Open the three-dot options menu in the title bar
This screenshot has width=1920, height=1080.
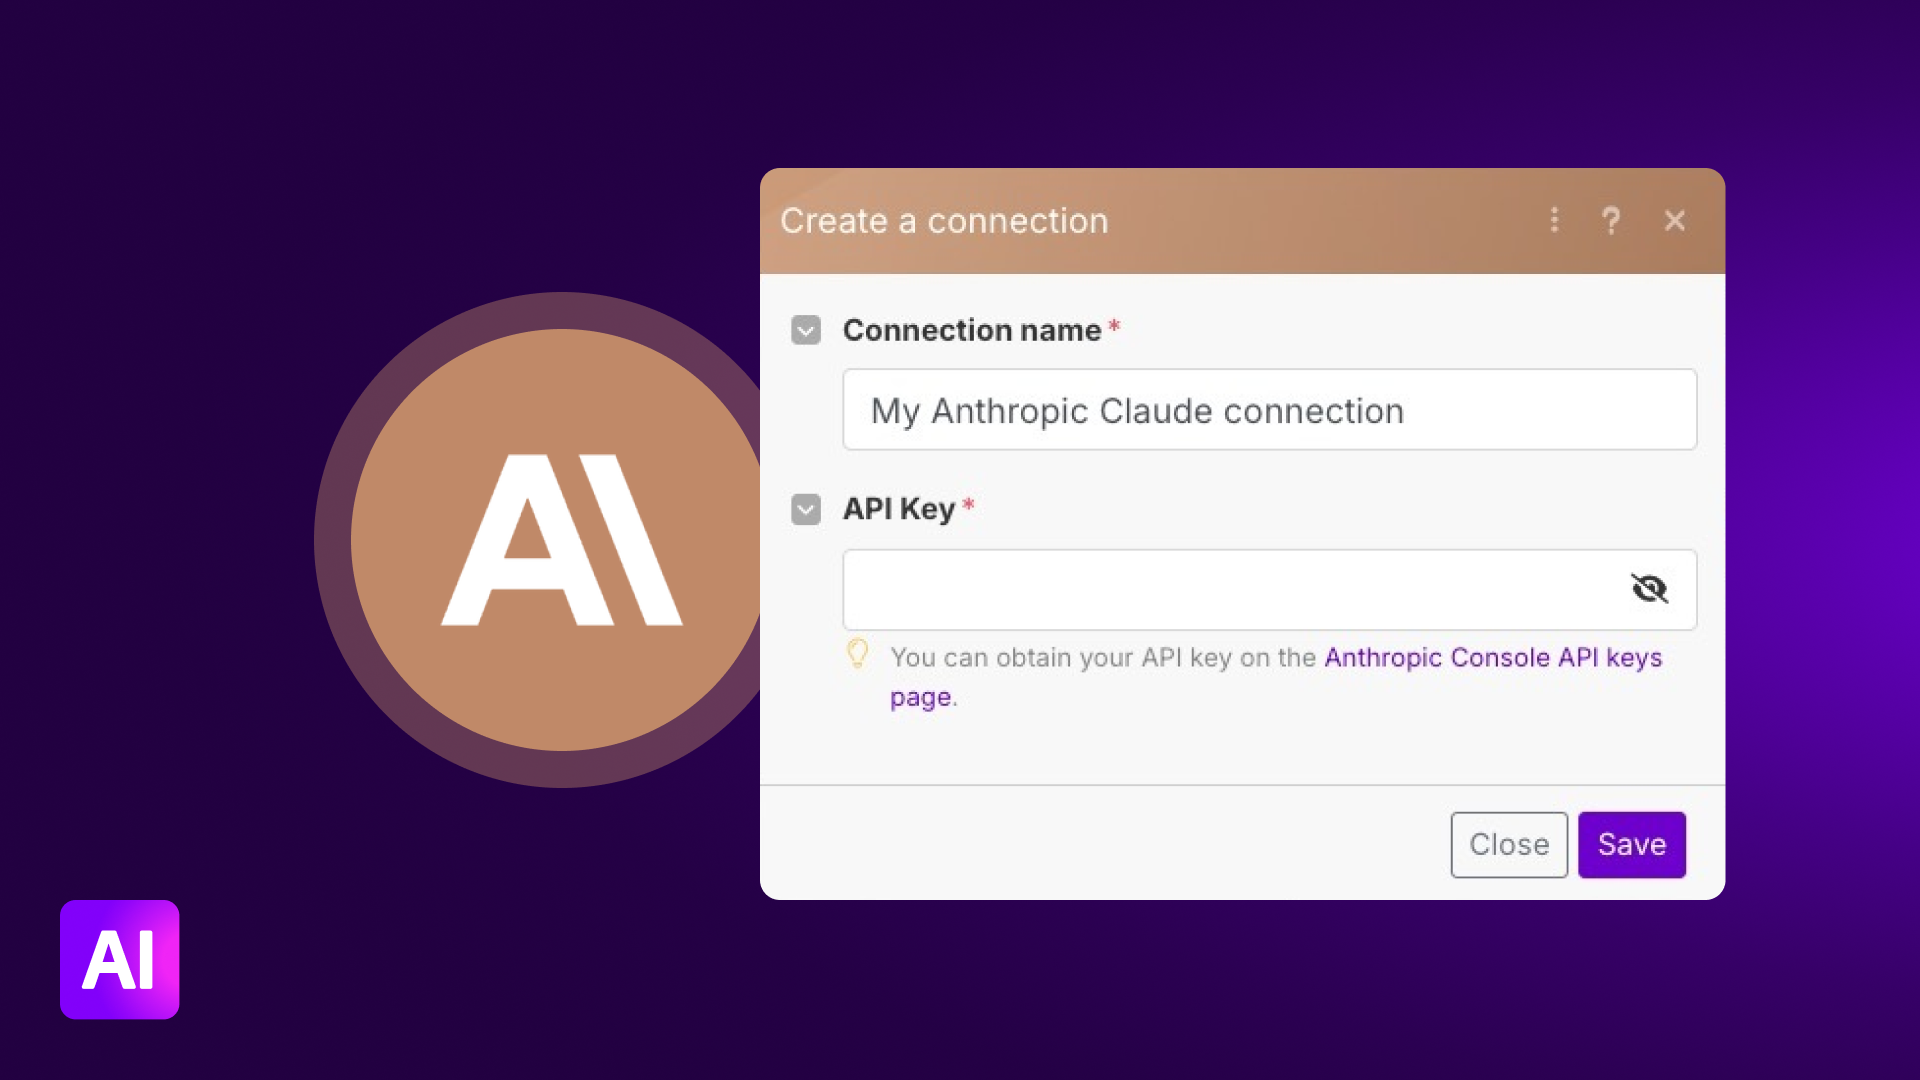[1555, 220]
